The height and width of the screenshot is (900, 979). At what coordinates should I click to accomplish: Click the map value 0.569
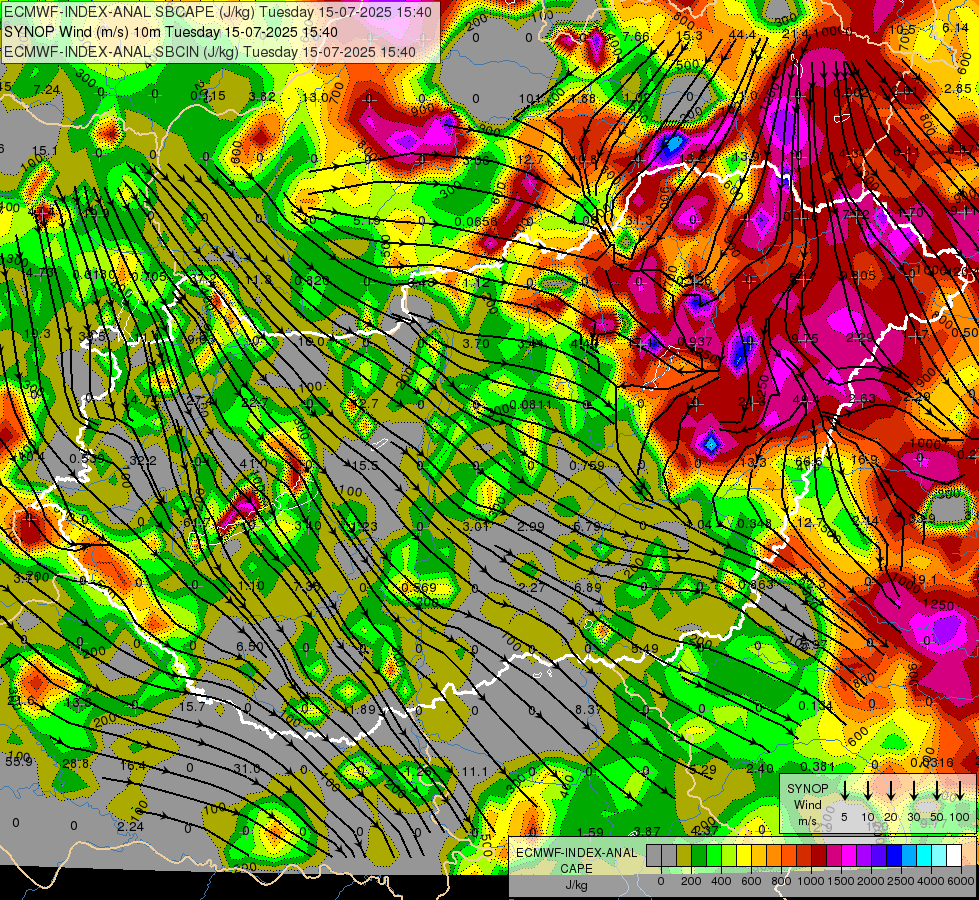(x=419, y=588)
